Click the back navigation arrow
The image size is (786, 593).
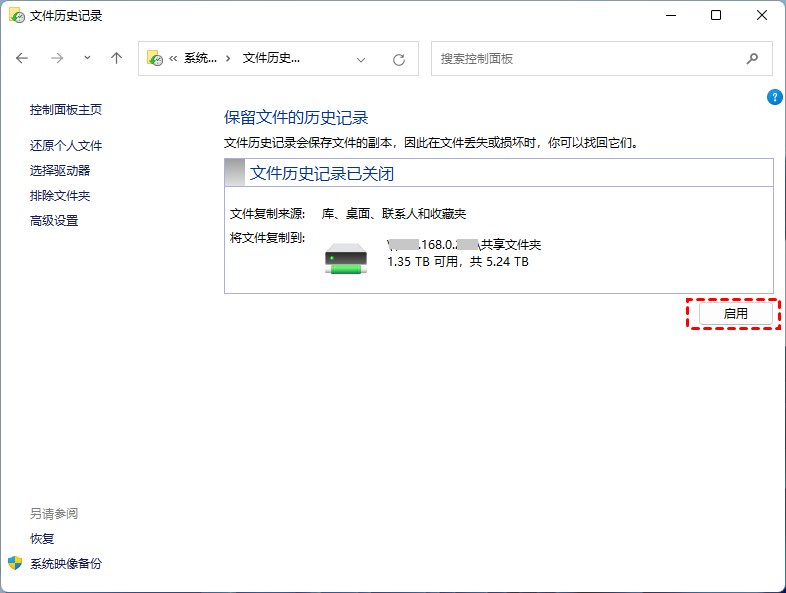click(23, 59)
